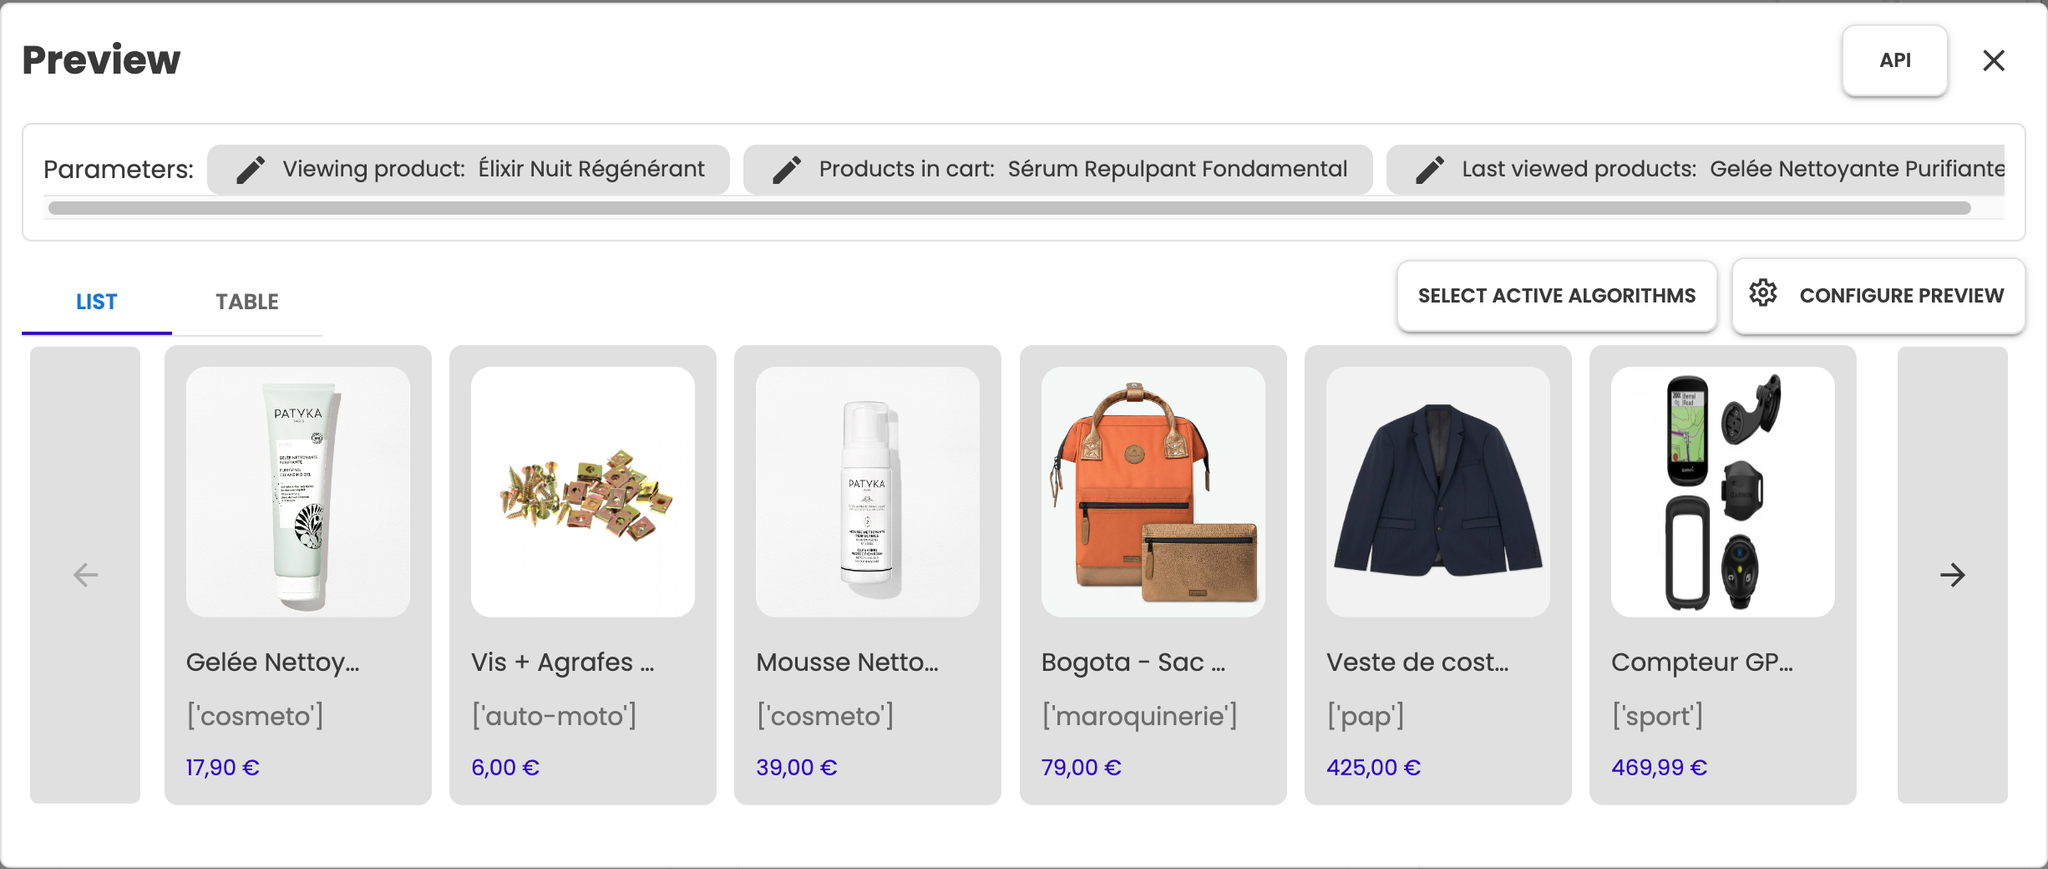The image size is (2048, 869).
Task: Open the API button
Action: point(1895,61)
